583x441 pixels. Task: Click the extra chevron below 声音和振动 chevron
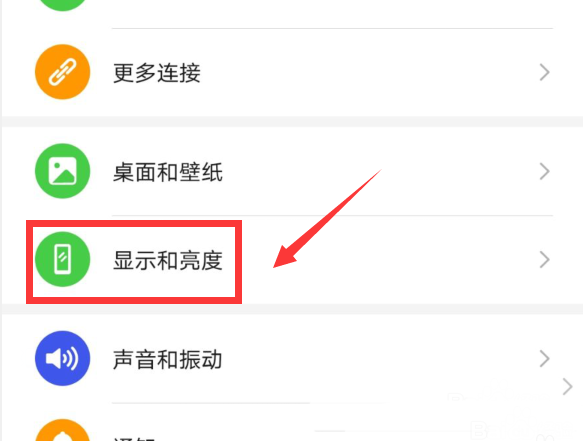(567, 387)
